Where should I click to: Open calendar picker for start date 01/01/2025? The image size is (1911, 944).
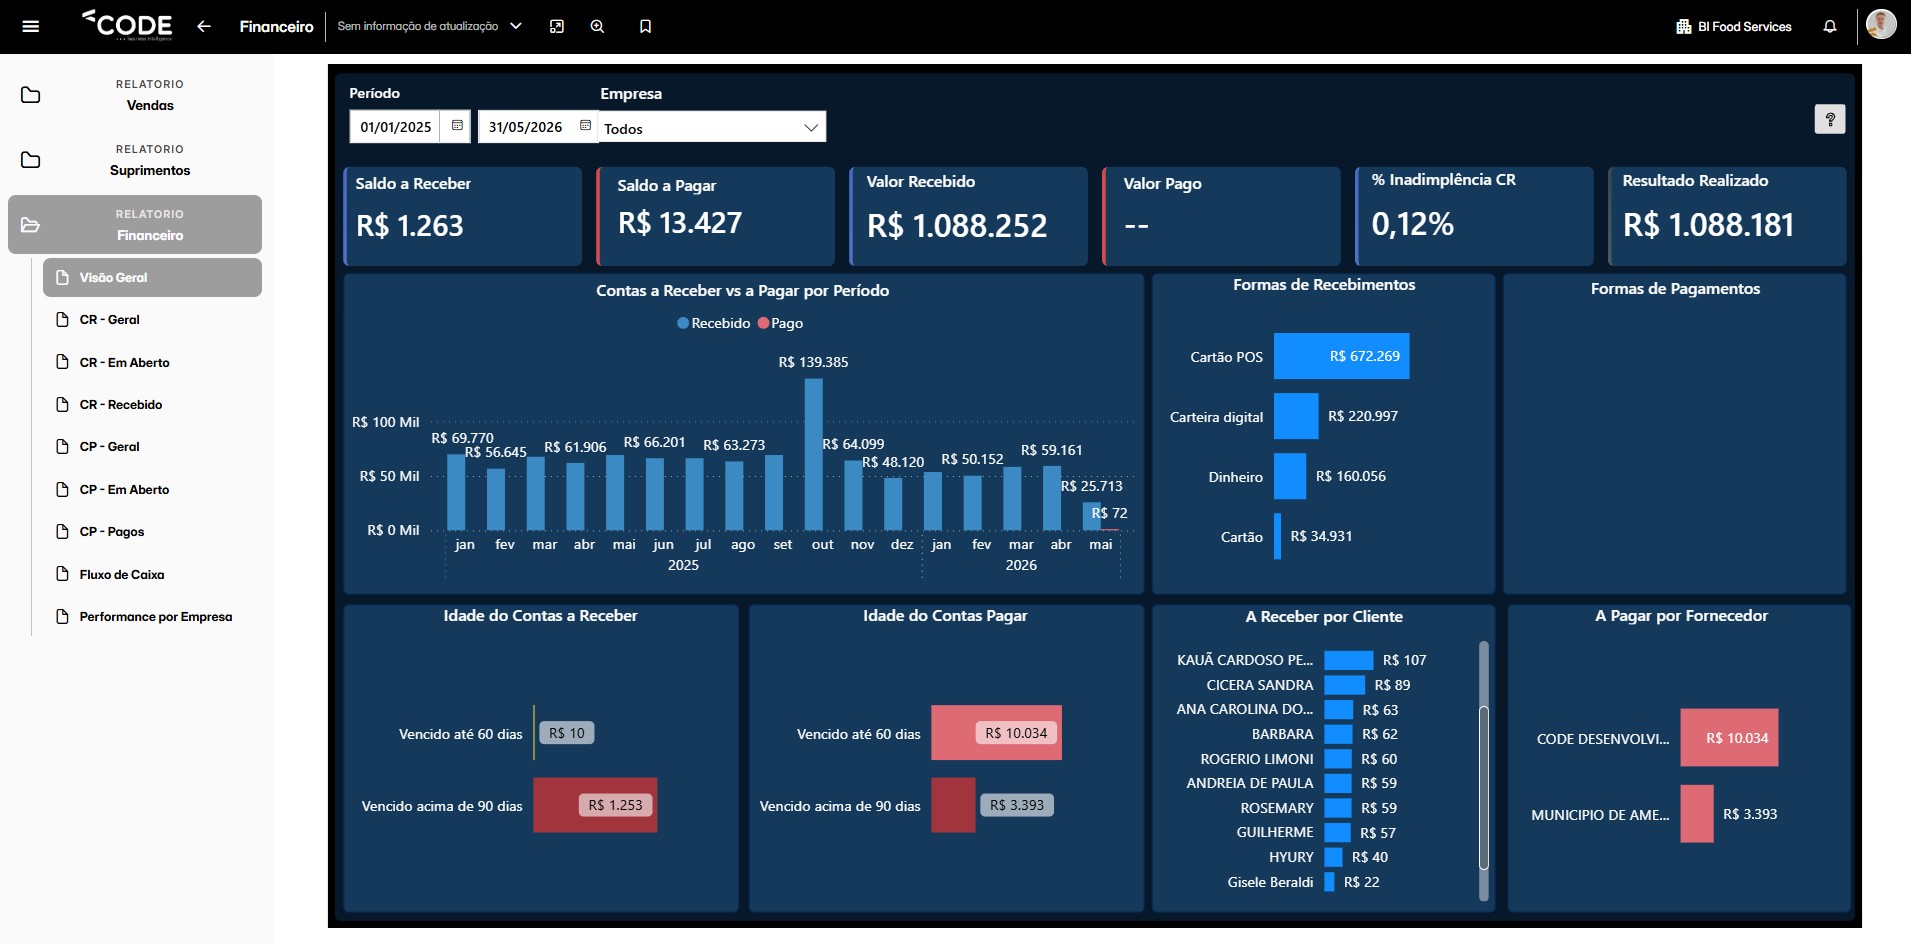point(457,126)
